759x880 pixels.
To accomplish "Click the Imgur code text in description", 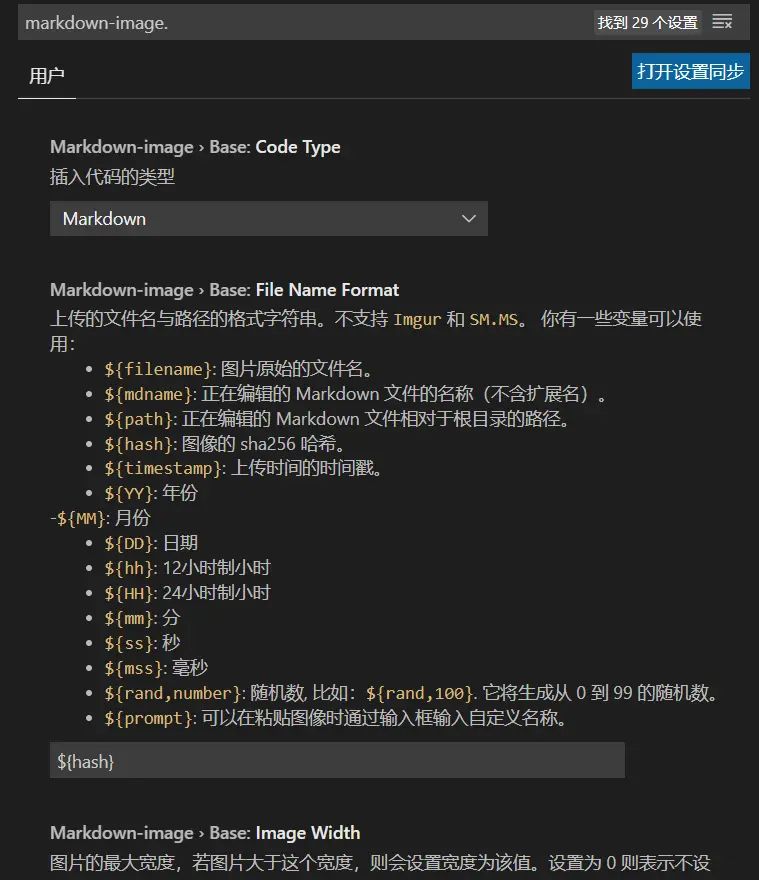I will [x=417, y=320].
